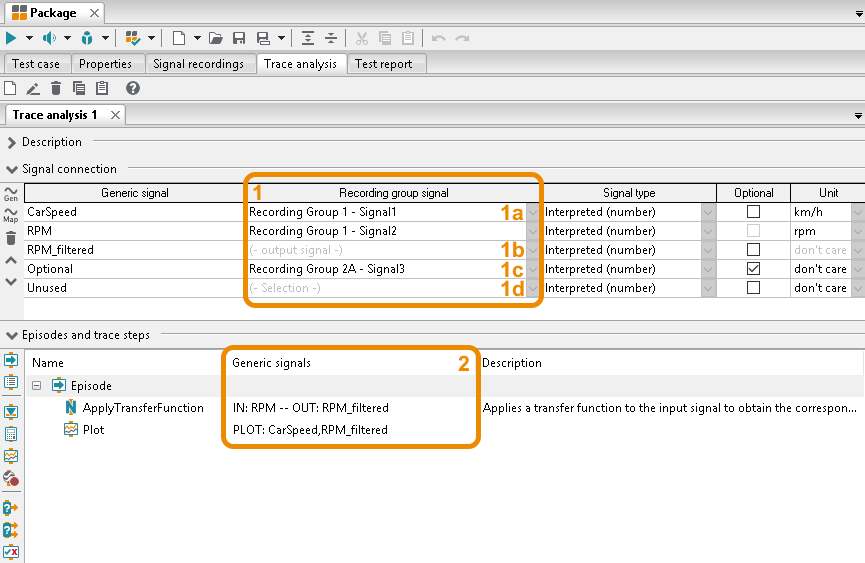Viewport: 865px width, 563px height.
Task: Click the Redo arrow icon
Action: (x=462, y=38)
